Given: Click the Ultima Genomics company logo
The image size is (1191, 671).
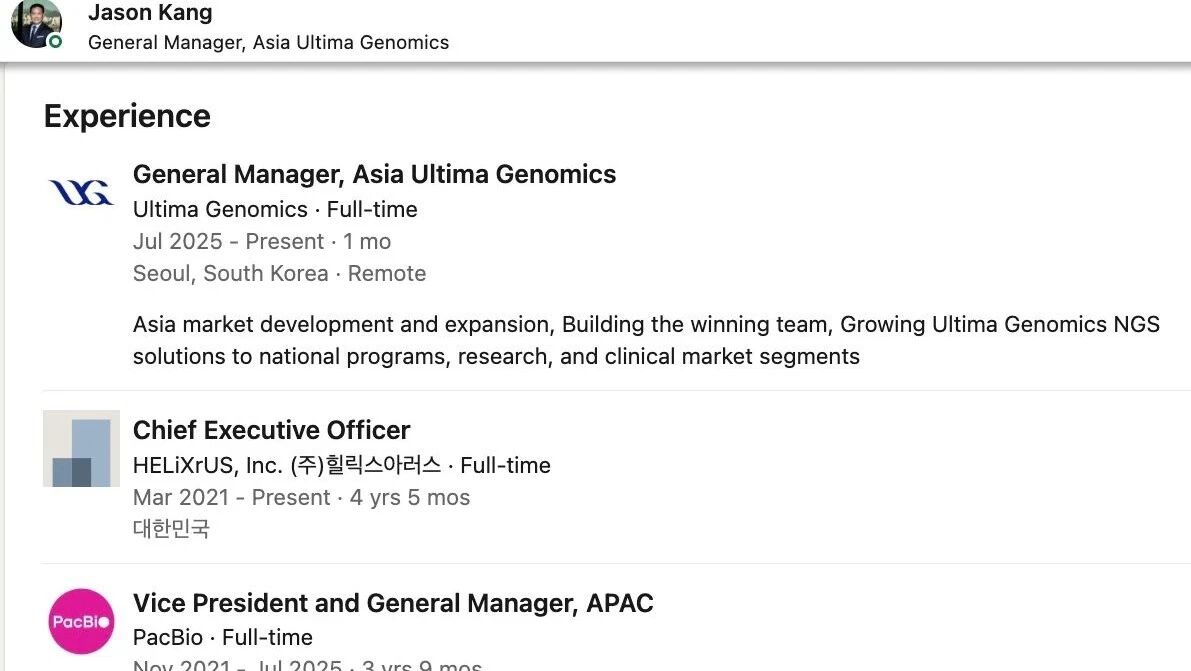Looking at the screenshot, I should (x=81, y=192).
